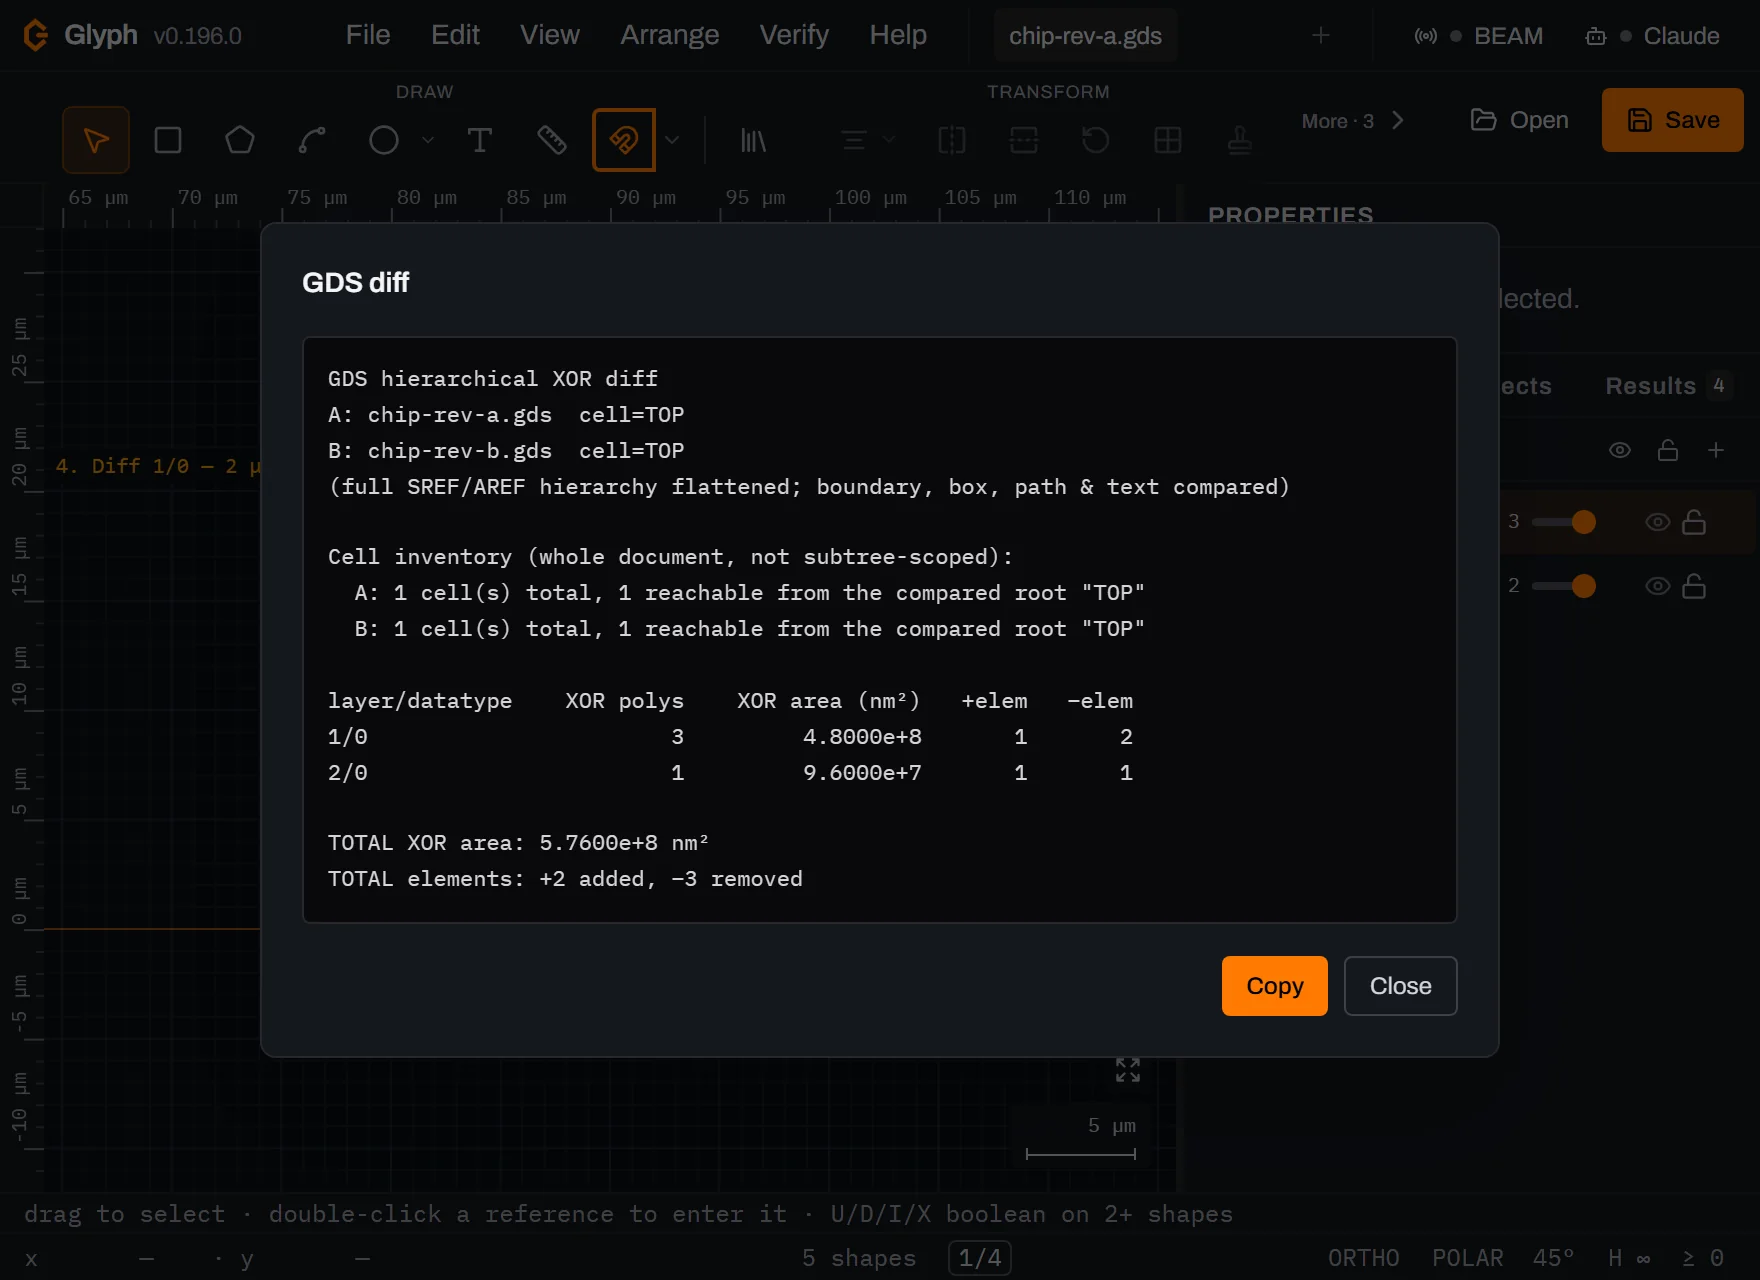
Task: Open the File menu
Action: tap(368, 35)
